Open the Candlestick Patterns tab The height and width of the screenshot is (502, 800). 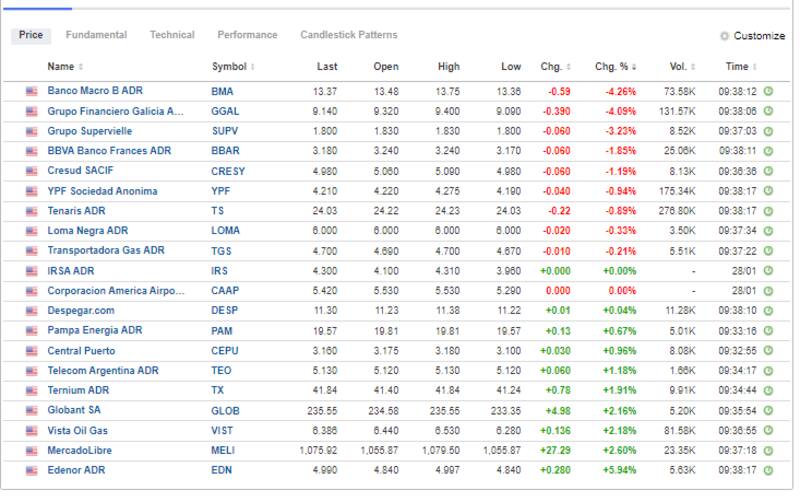[348, 35]
